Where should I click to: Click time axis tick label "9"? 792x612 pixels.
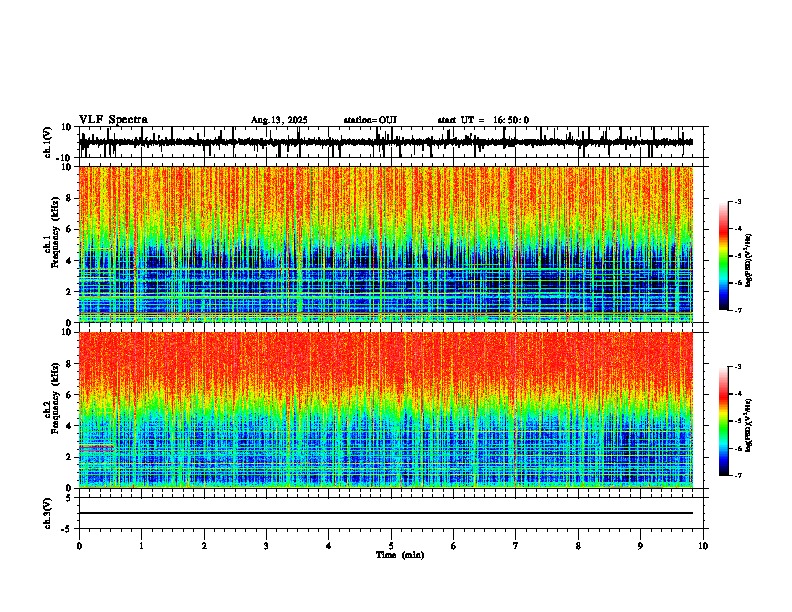tap(640, 546)
